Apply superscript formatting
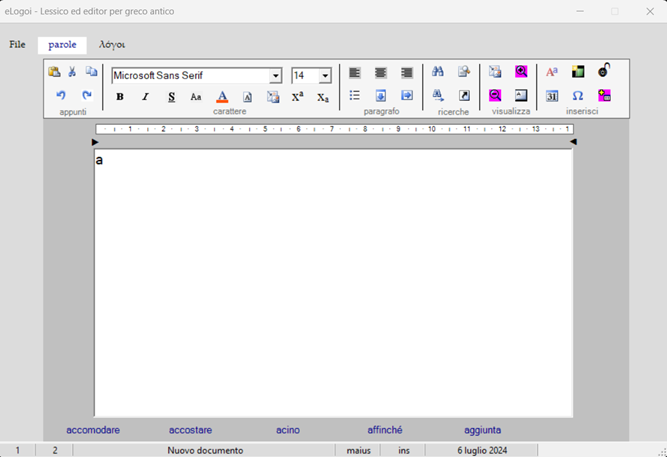667x457 pixels. (297, 97)
